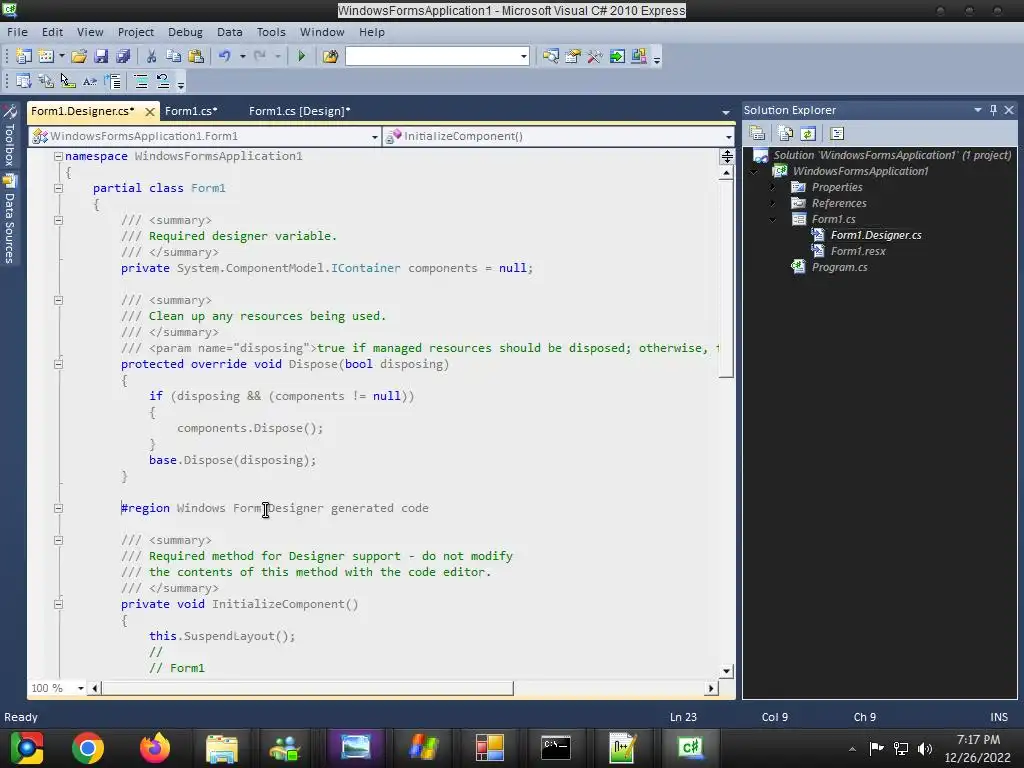Click the Add New Item toolbar icon
Screen dimensions: 1024x768
(x=46, y=56)
